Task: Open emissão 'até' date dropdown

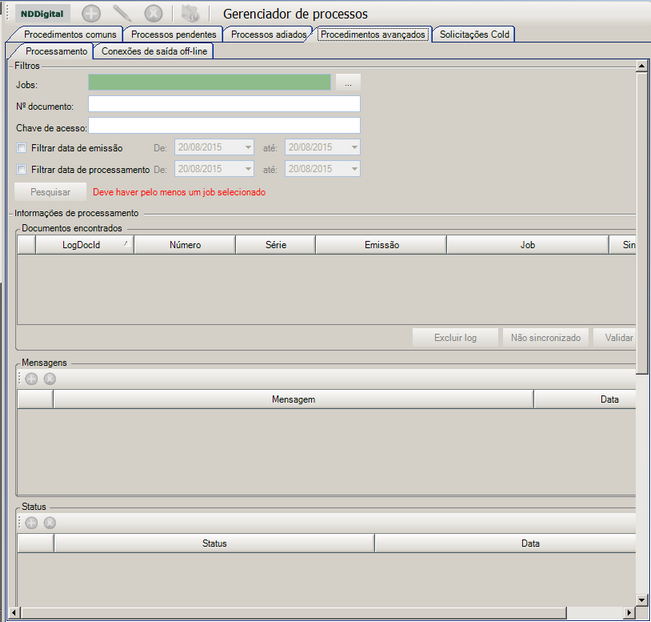Action: pyautogui.click(x=353, y=148)
